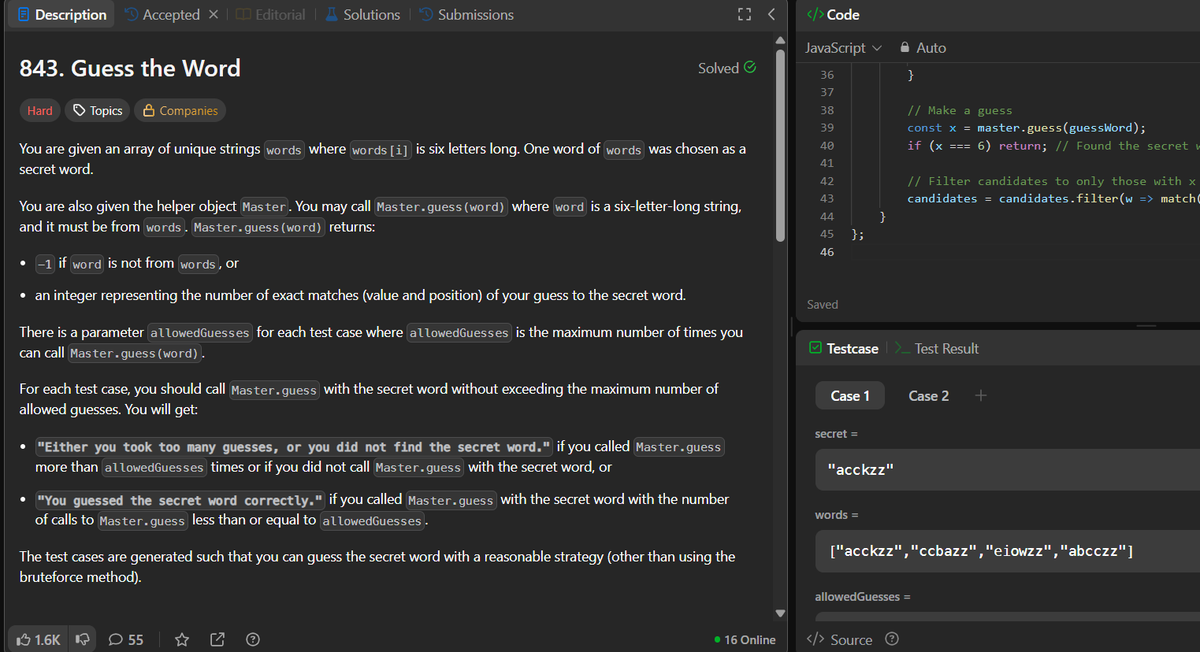The width and height of the screenshot is (1200, 652).
Task: Open the help icon next to Source
Action: pos(893,639)
